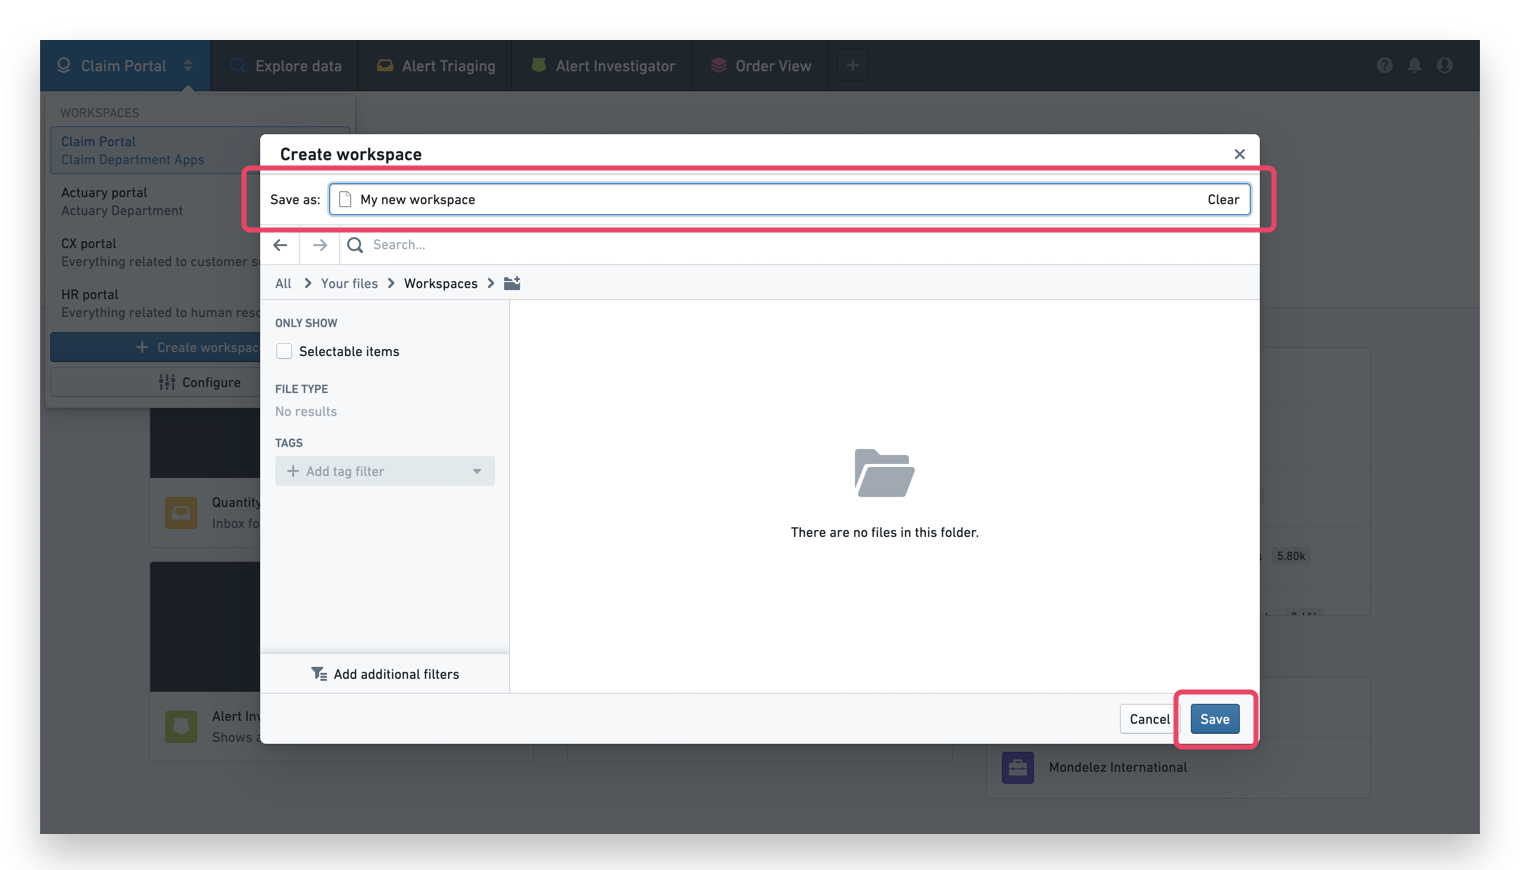The image size is (1520, 870).
Task: Open the help question mark icon in the top bar
Action: coord(1384,65)
